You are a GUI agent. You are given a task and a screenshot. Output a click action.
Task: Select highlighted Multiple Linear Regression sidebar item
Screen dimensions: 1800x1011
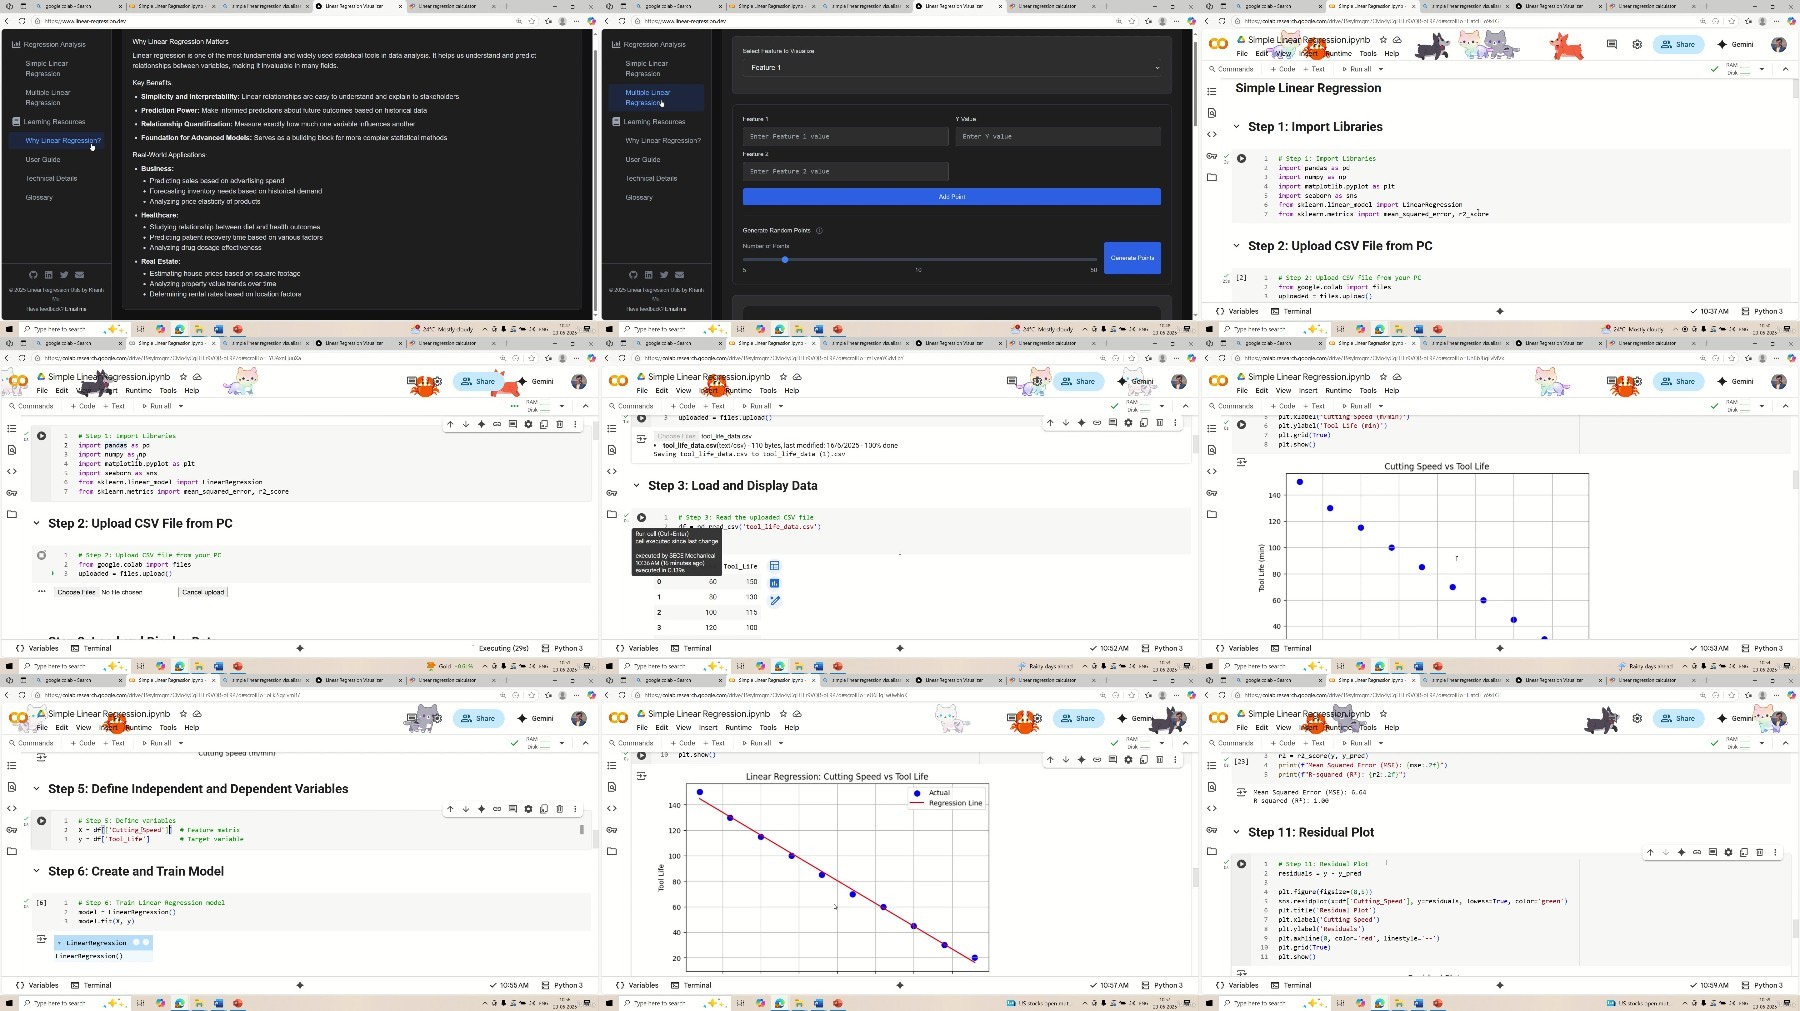coord(648,97)
